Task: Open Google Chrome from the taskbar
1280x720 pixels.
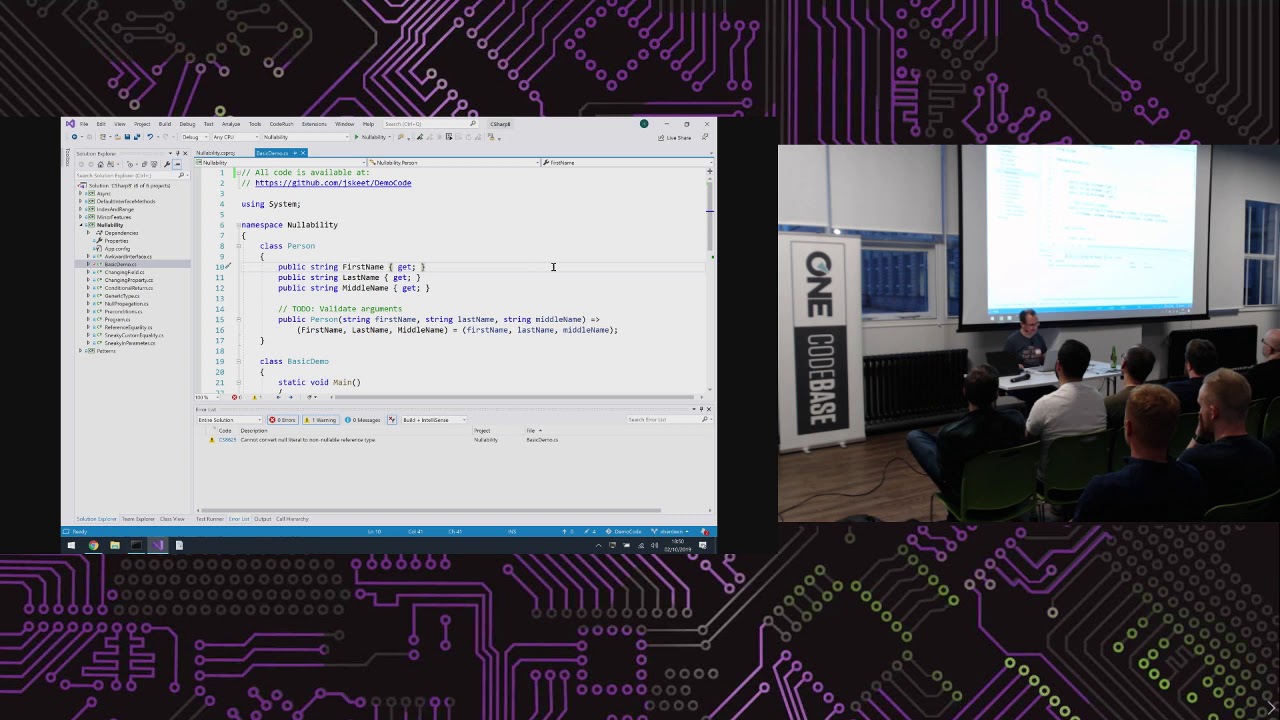Action: coord(93,545)
